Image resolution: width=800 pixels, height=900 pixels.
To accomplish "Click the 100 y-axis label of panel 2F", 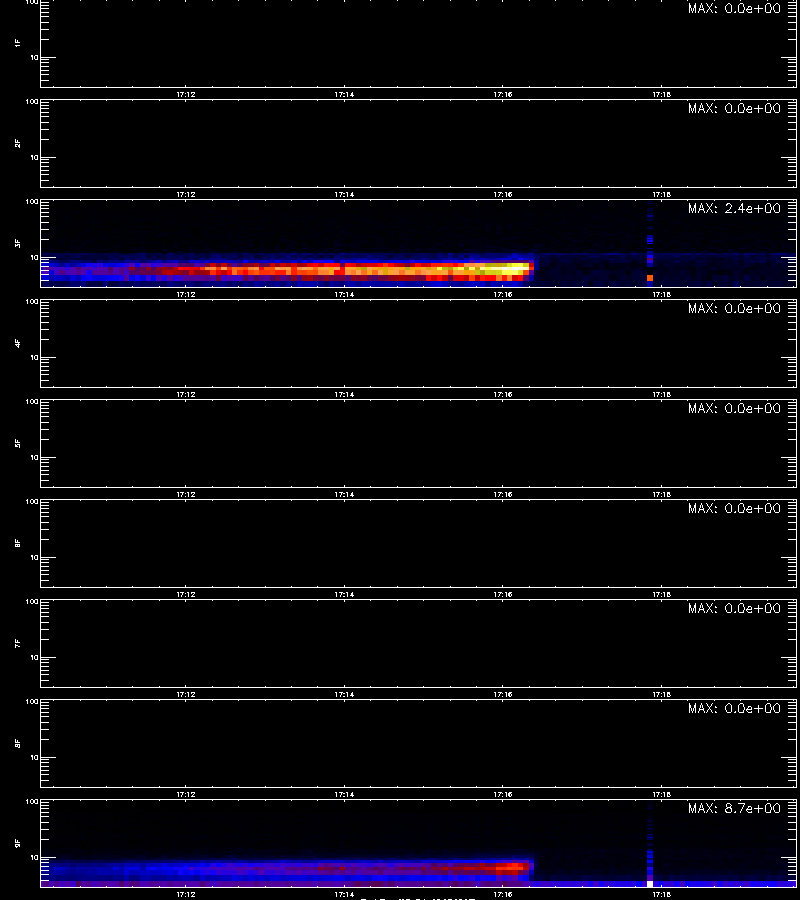I will [32, 102].
